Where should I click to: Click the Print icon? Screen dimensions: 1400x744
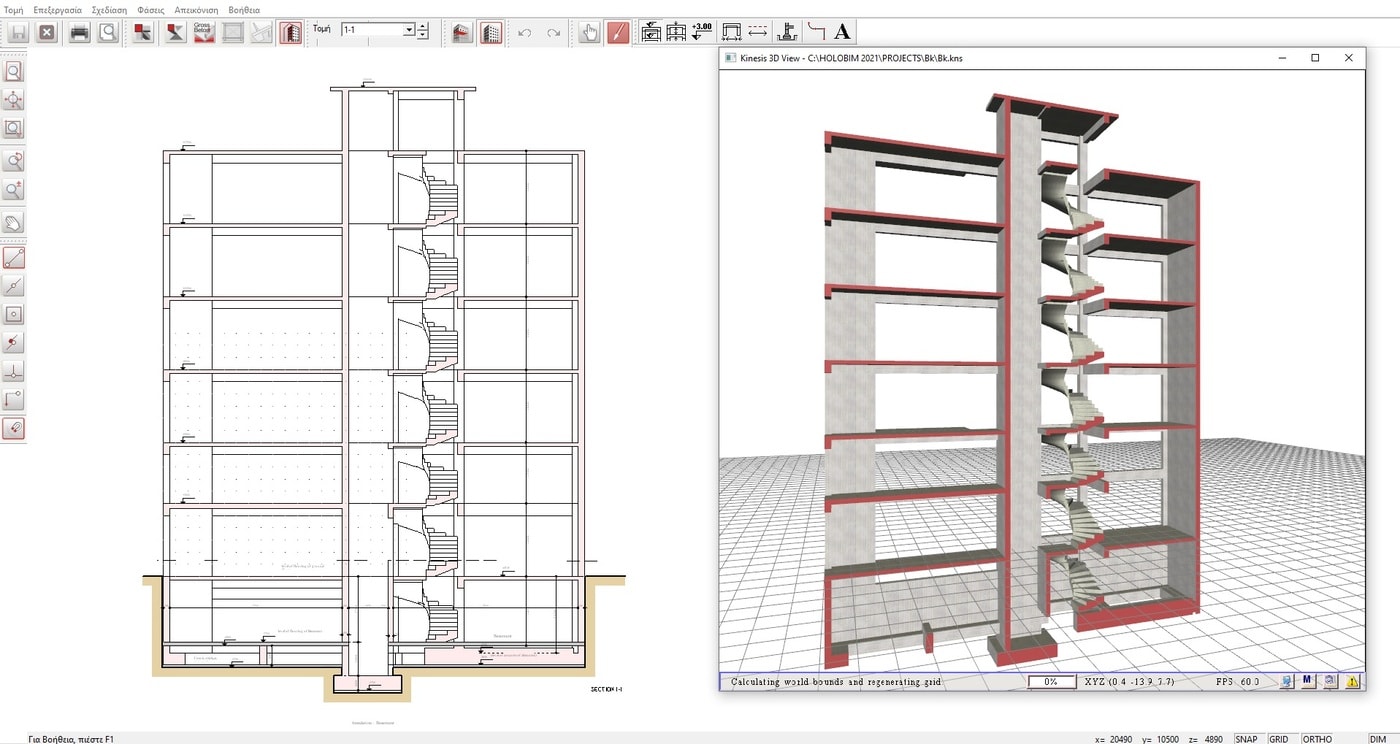80,32
